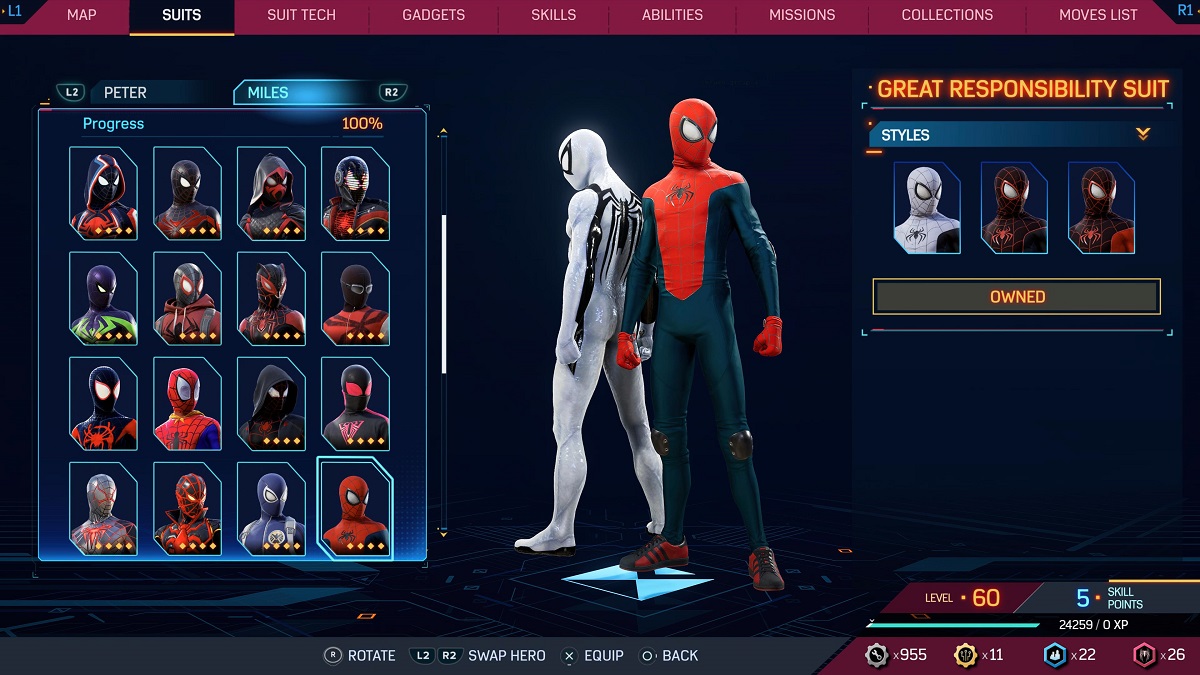Select the selected Great Responsibility suit icon

[x=355, y=507]
